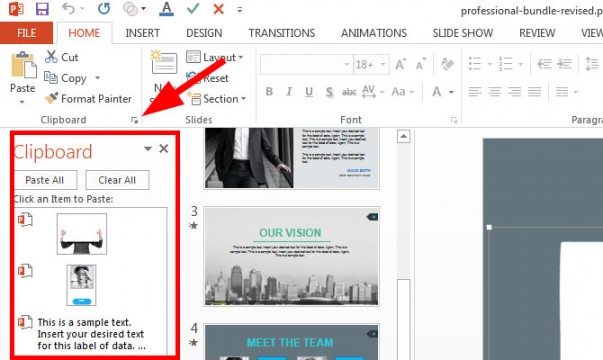Apply the font color A
The height and width of the screenshot is (360, 603).
click(436, 92)
